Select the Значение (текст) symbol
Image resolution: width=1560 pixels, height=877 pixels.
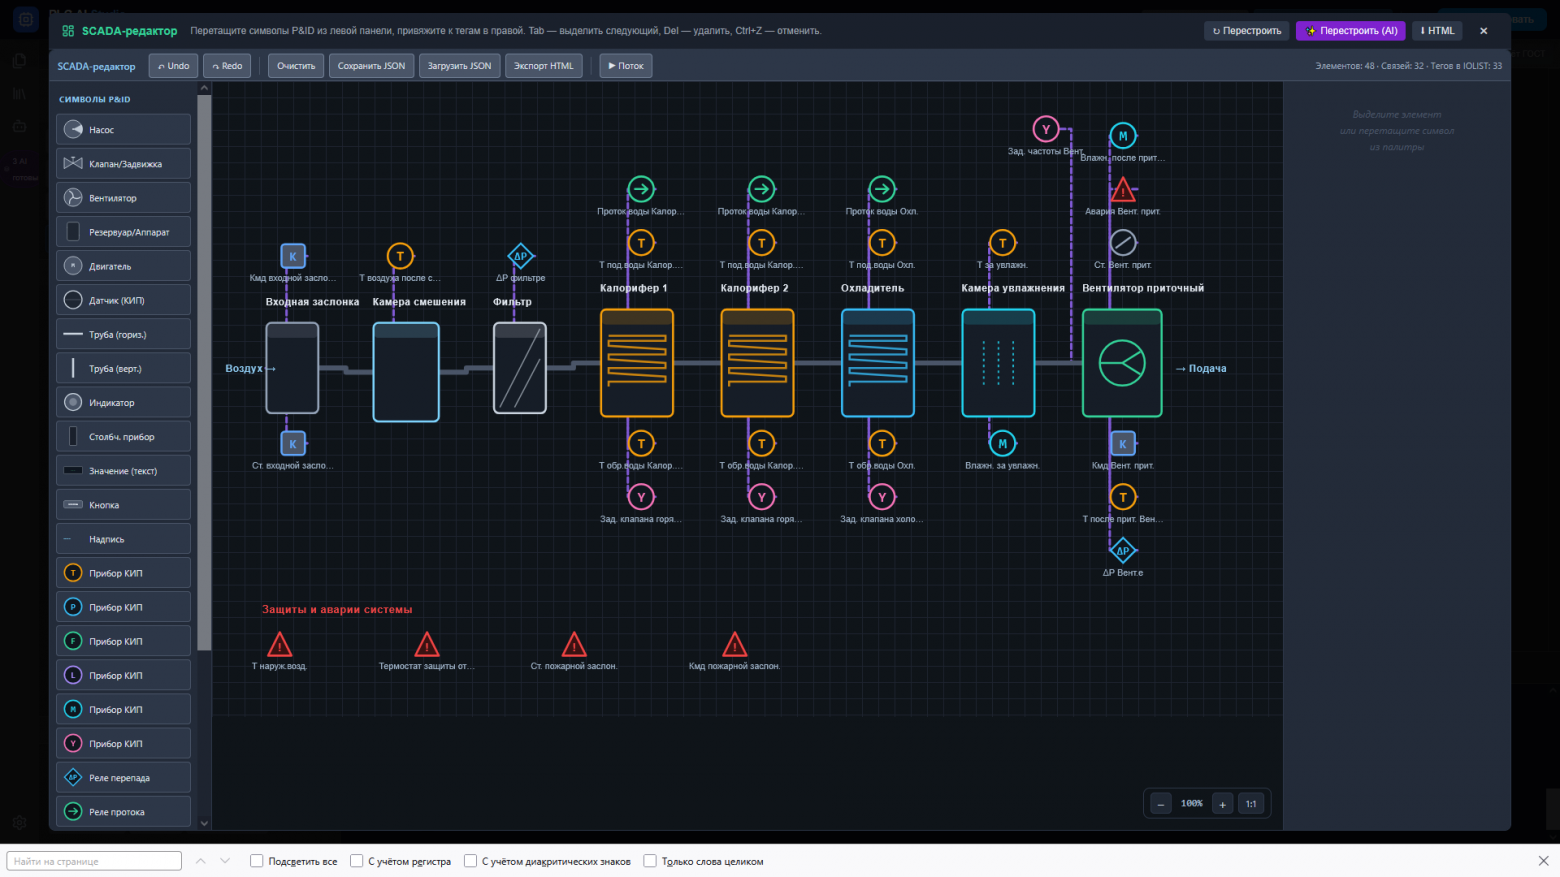(x=123, y=470)
